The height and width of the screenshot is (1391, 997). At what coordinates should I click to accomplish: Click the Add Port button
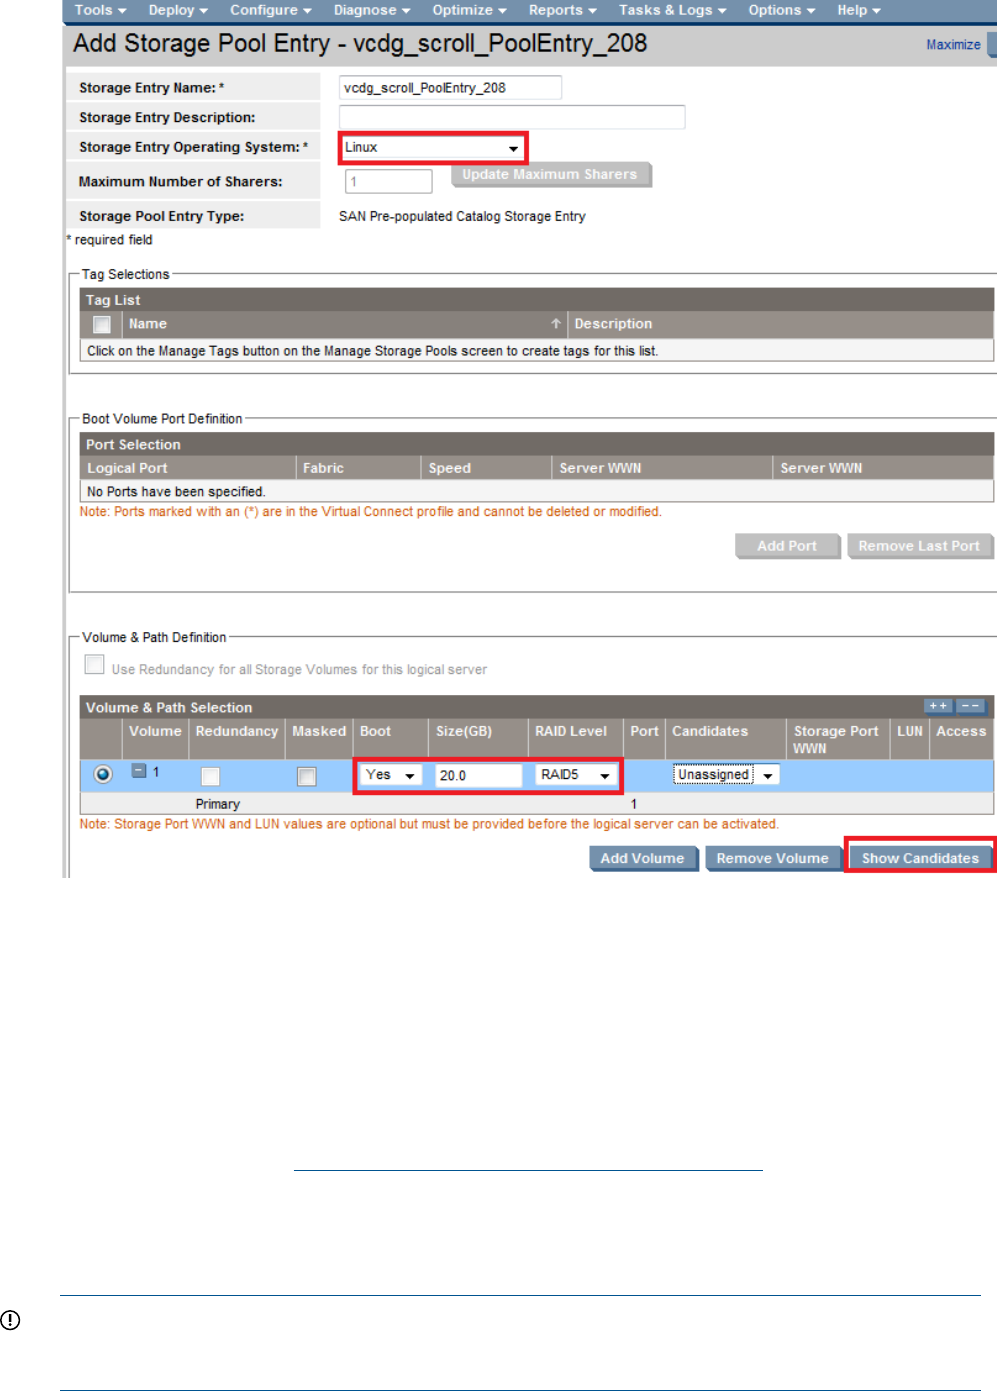tap(787, 546)
